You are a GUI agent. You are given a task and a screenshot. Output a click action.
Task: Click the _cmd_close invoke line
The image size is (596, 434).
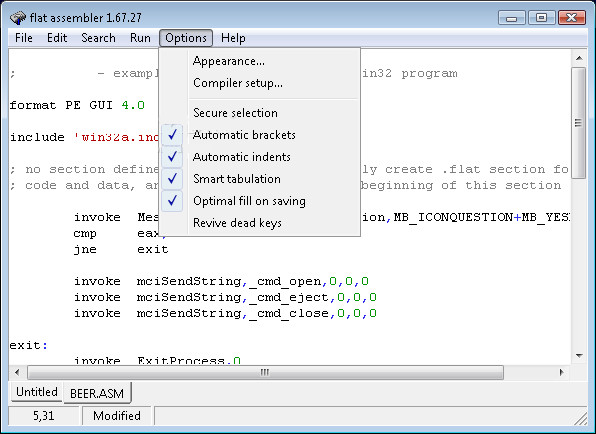click(x=225, y=314)
